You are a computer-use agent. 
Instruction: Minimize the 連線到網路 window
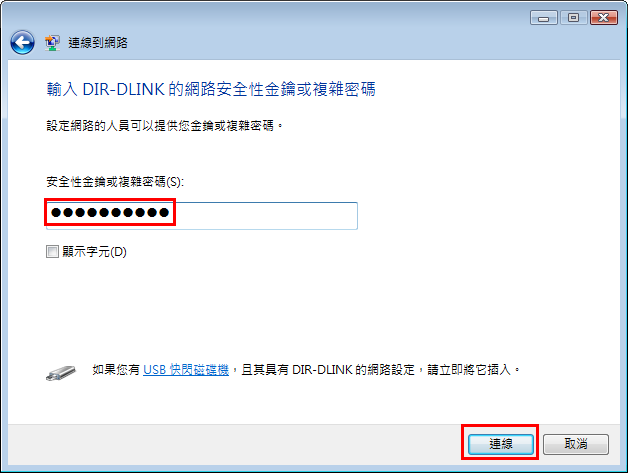[543, 18]
